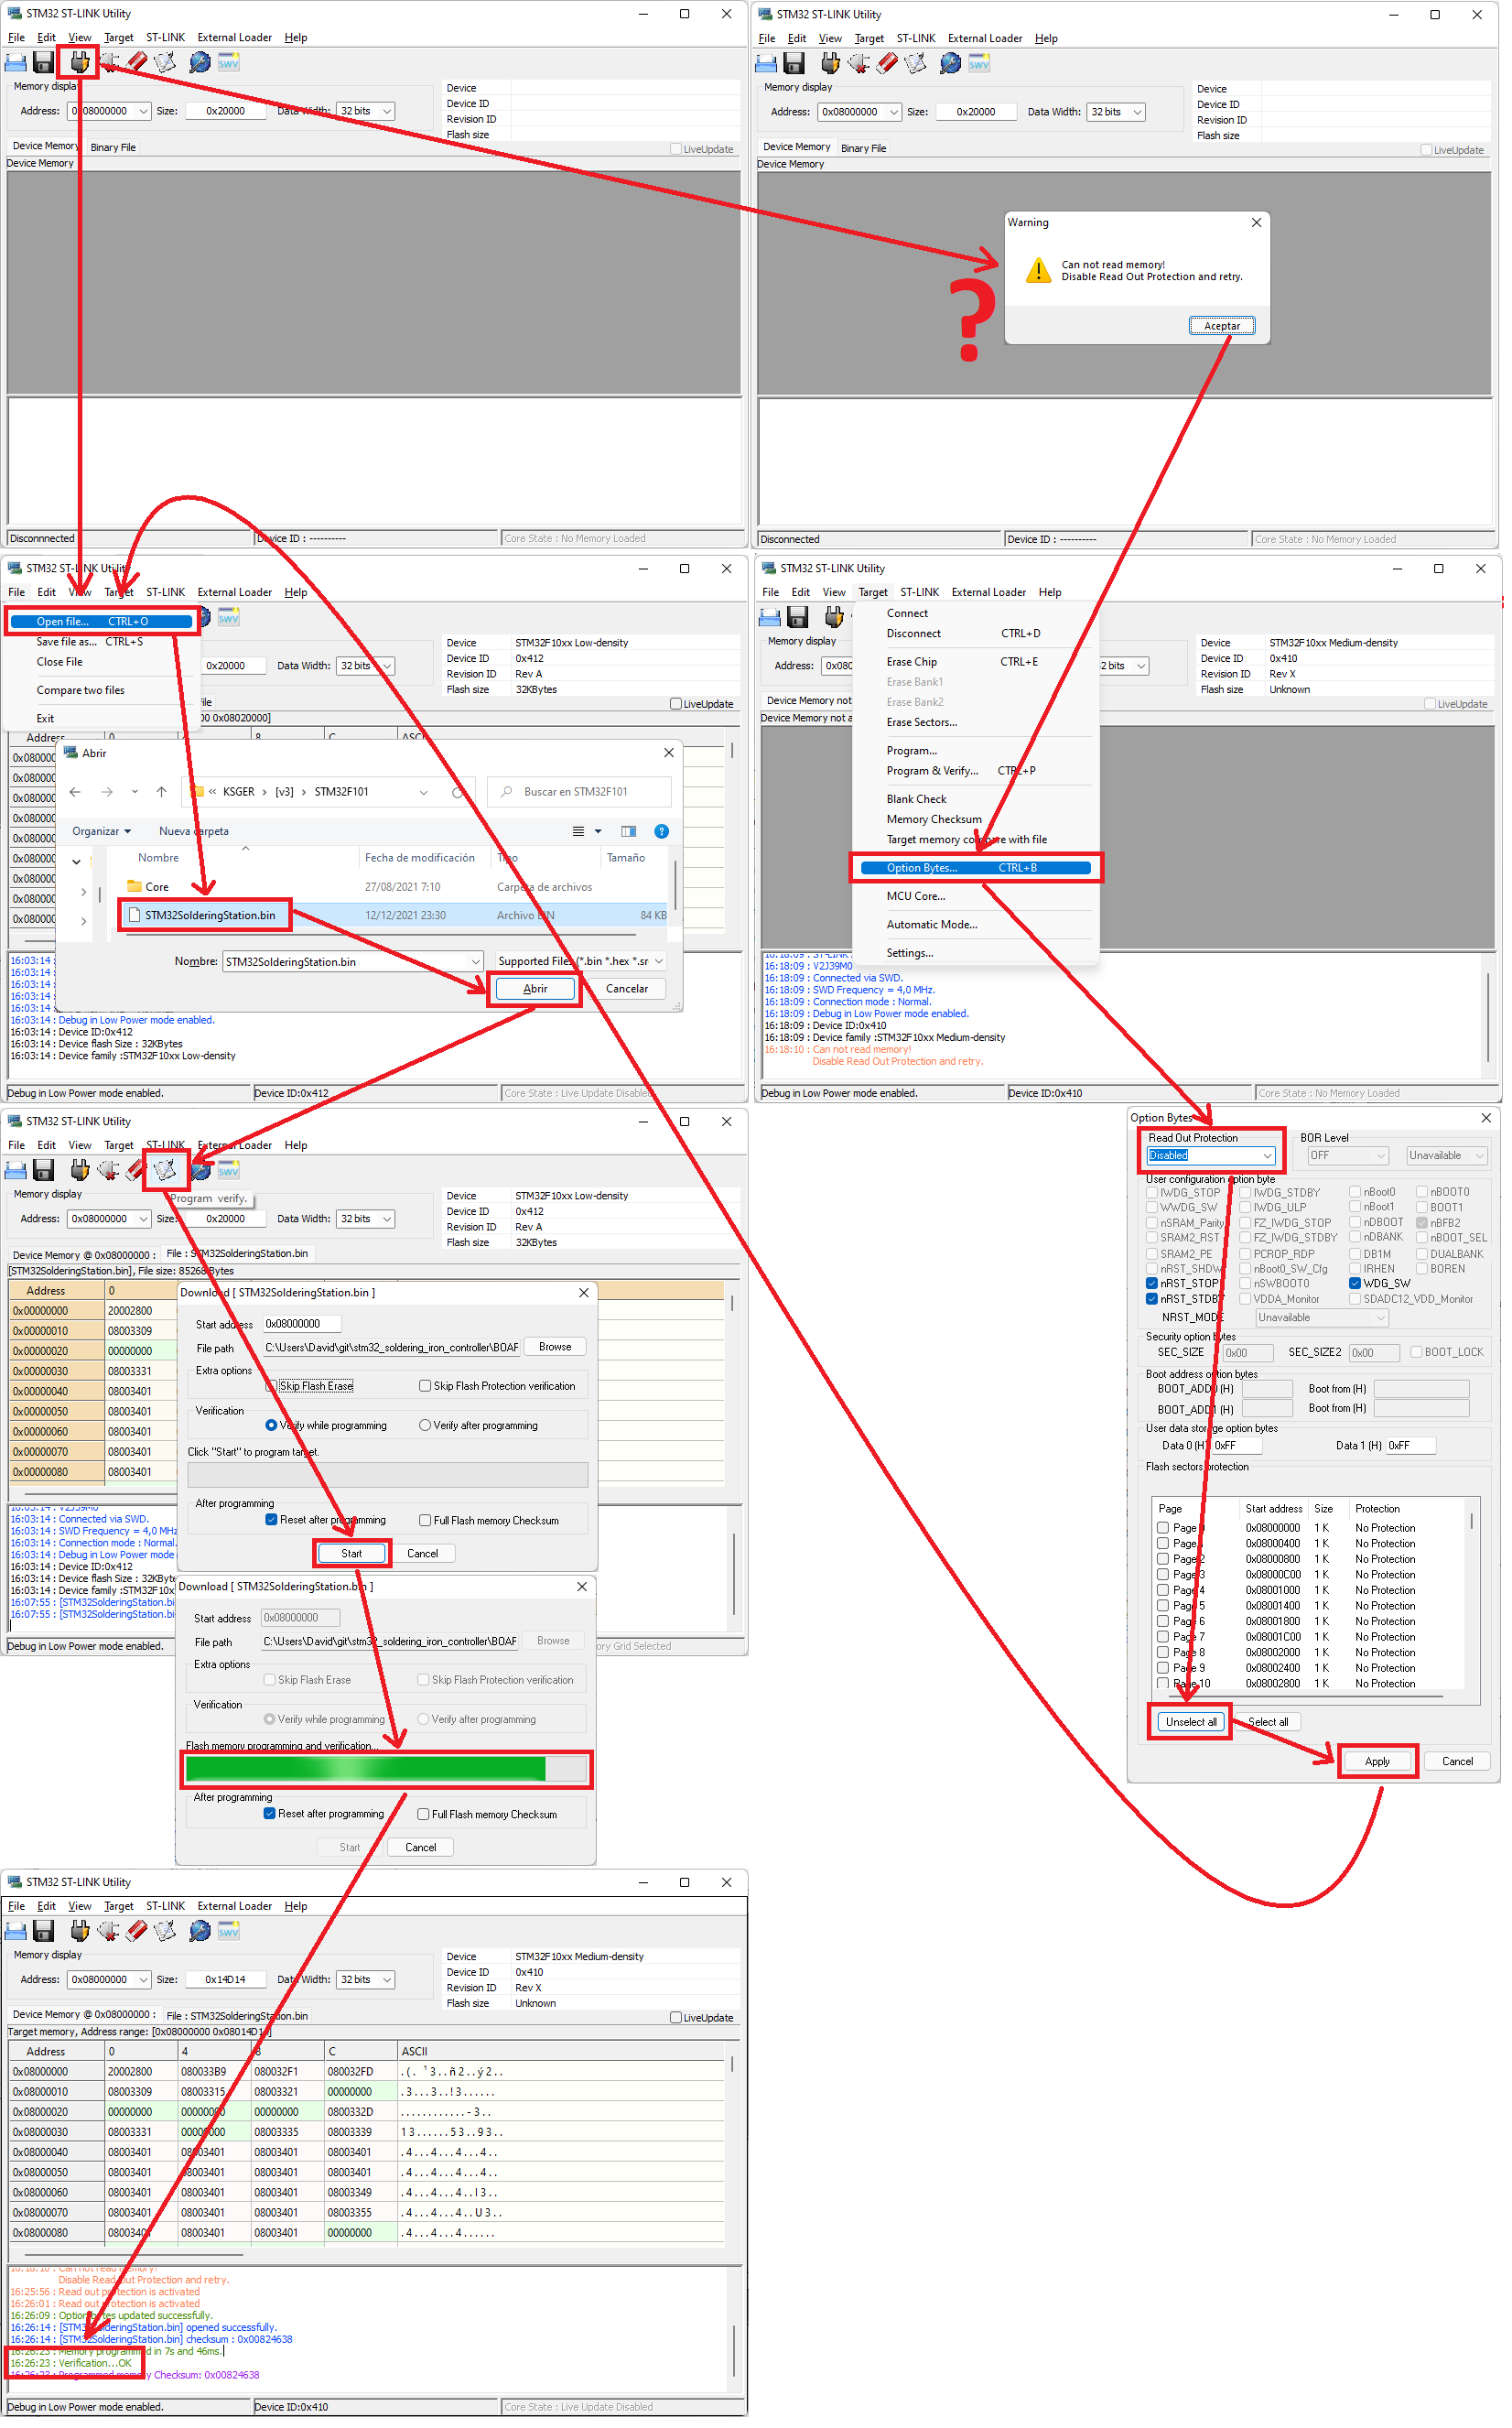Click SWV icon in Warning dialog window toolbar
This screenshot has width=1512, height=2428.
tap(979, 64)
